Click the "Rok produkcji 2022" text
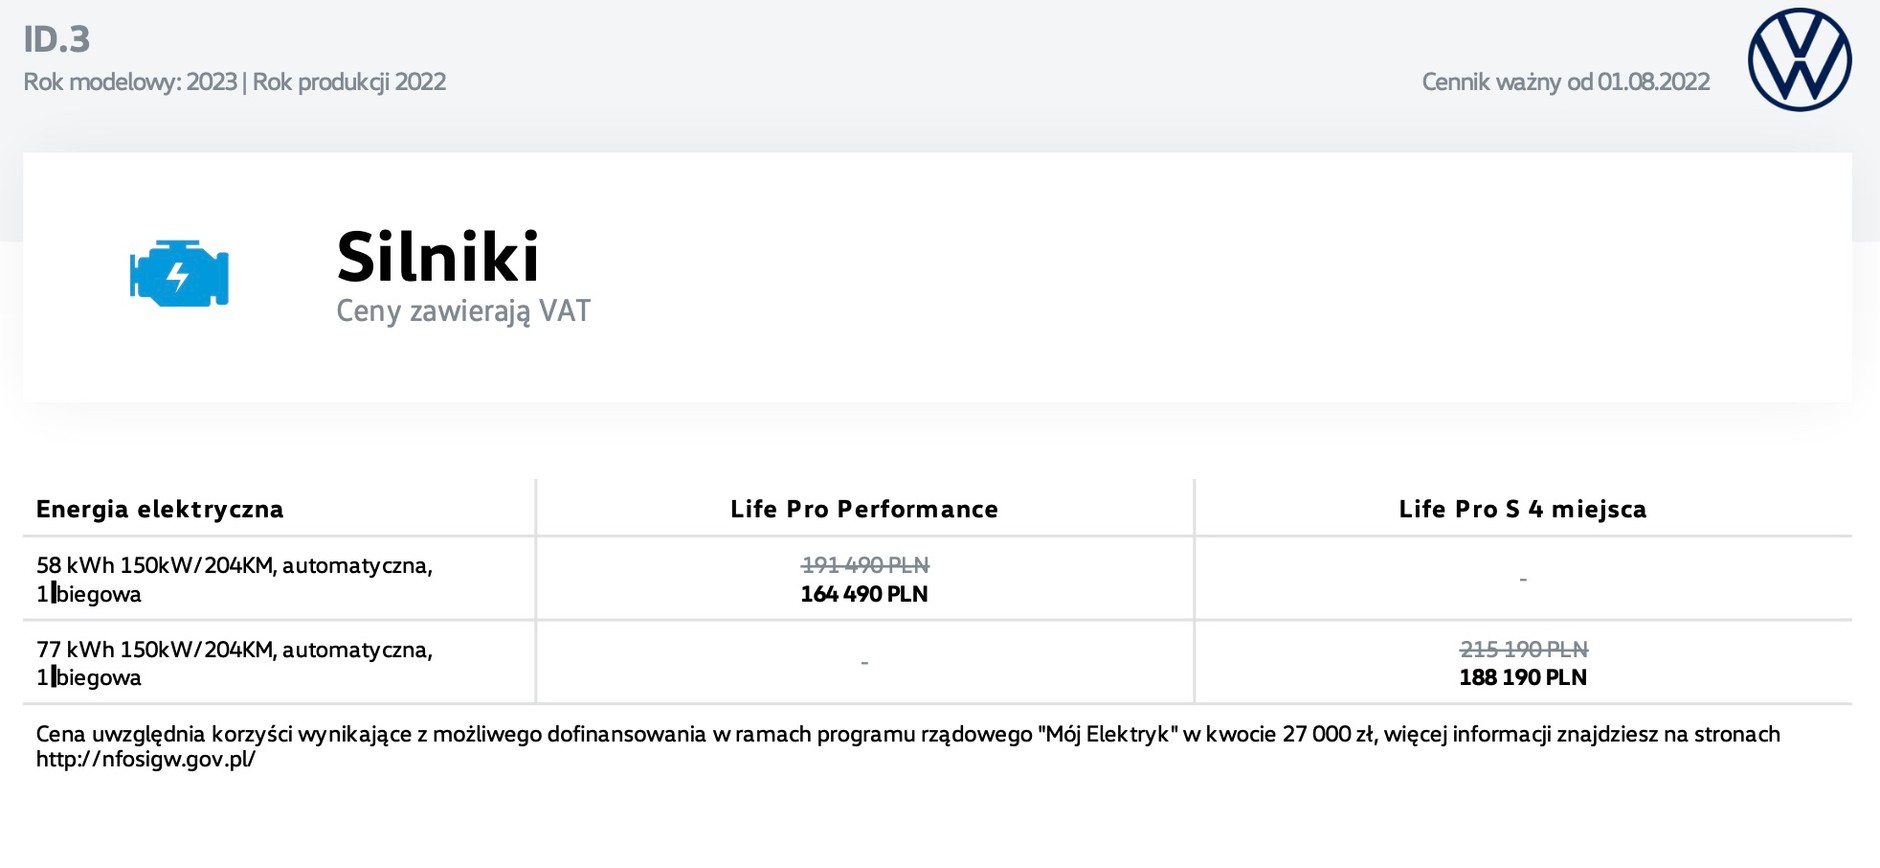Image resolution: width=1880 pixels, height=868 pixels. (x=349, y=82)
